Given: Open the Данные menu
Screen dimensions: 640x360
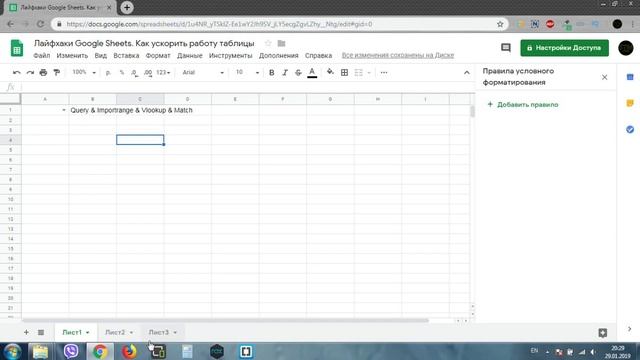Looking at the screenshot, I should click(x=189, y=56).
